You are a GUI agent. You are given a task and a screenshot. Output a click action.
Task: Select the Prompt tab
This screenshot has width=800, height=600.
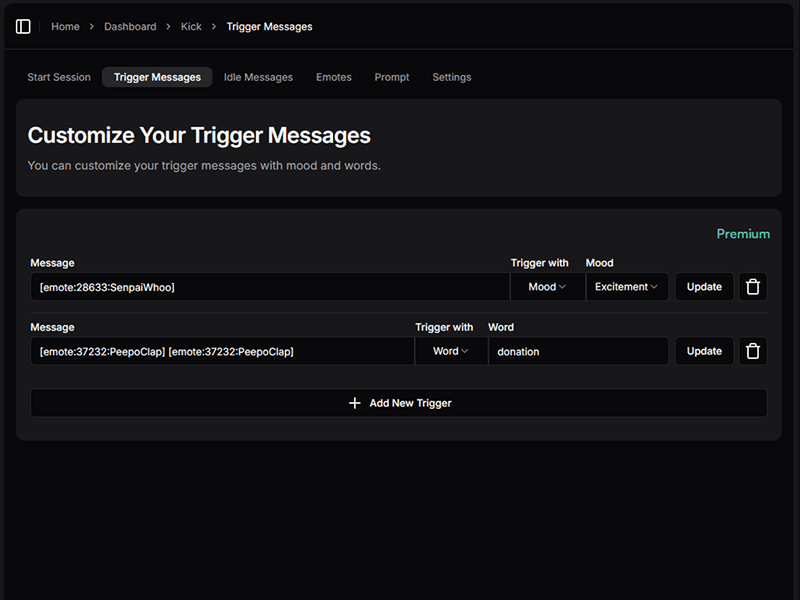[x=392, y=77]
